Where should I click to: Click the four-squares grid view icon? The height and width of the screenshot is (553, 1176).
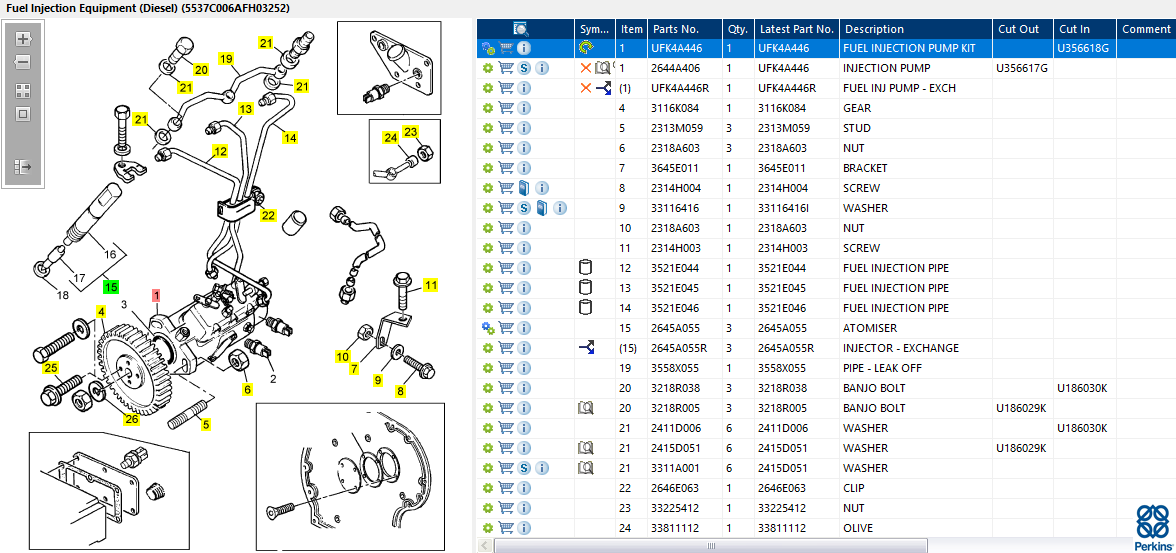22,92
